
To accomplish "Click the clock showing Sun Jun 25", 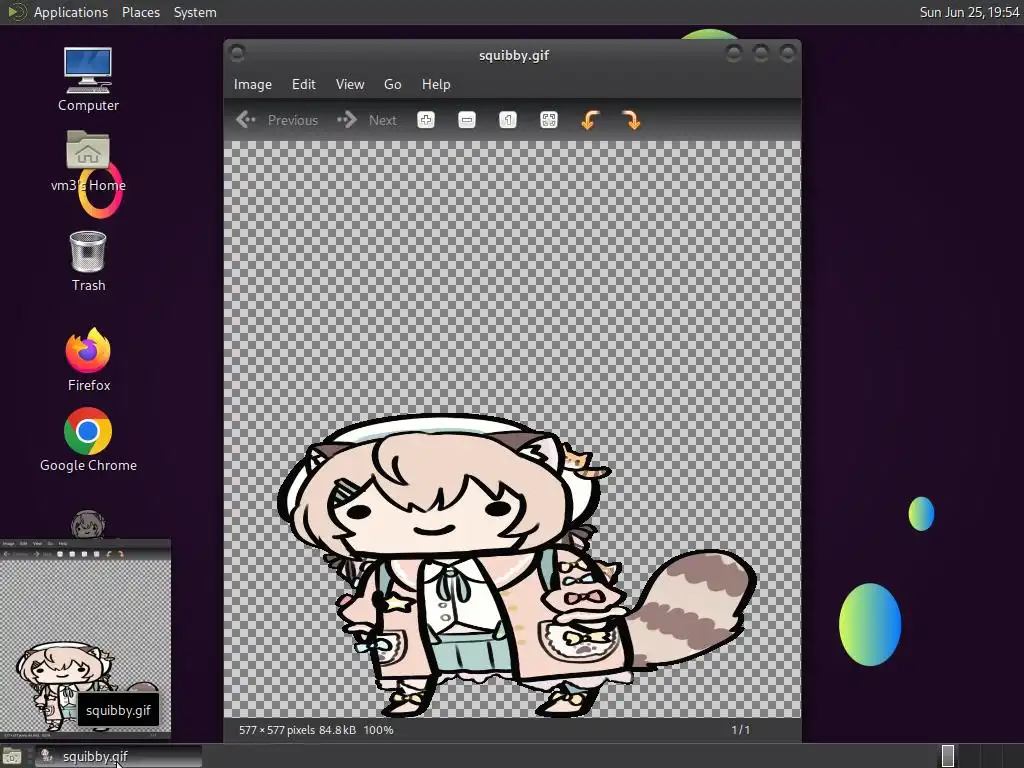I will point(969,12).
